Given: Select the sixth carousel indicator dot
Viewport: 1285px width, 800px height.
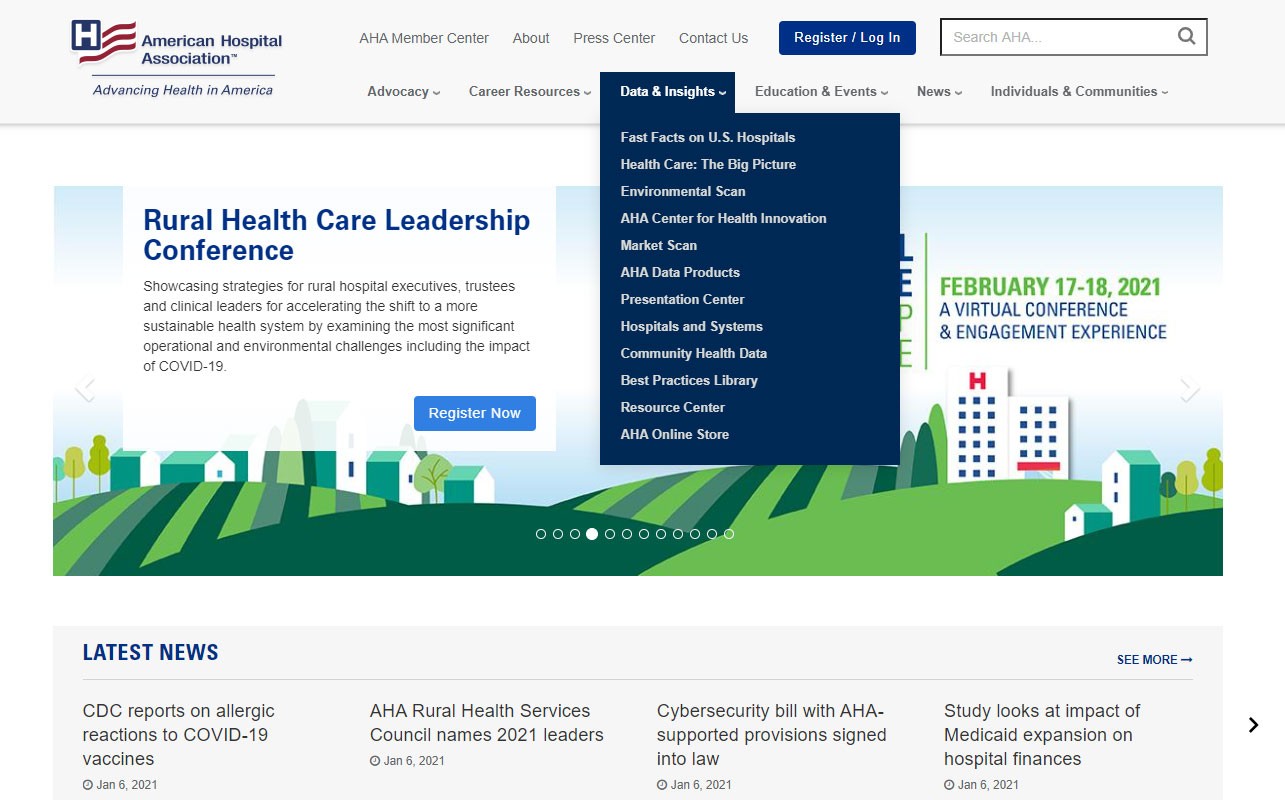Looking at the screenshot, I should [627, 534].
